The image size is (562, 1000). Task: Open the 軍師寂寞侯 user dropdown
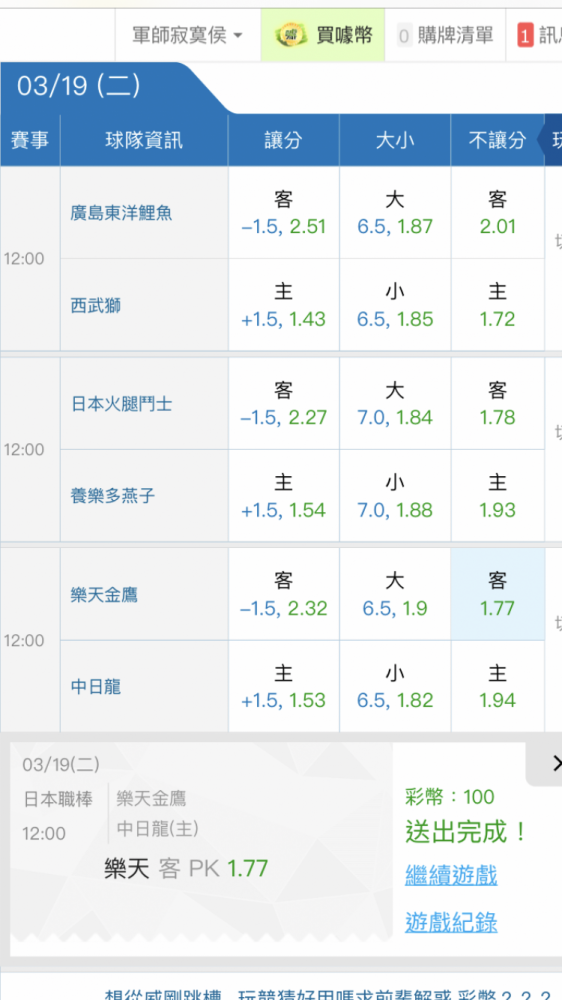pyautogui.click(x=188, y=35)
